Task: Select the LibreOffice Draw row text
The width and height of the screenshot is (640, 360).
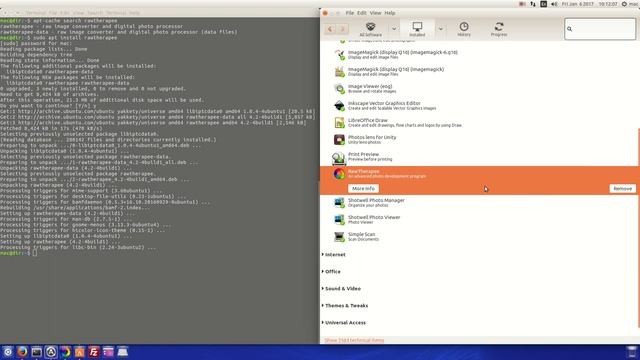Action: tap(404, 123)
